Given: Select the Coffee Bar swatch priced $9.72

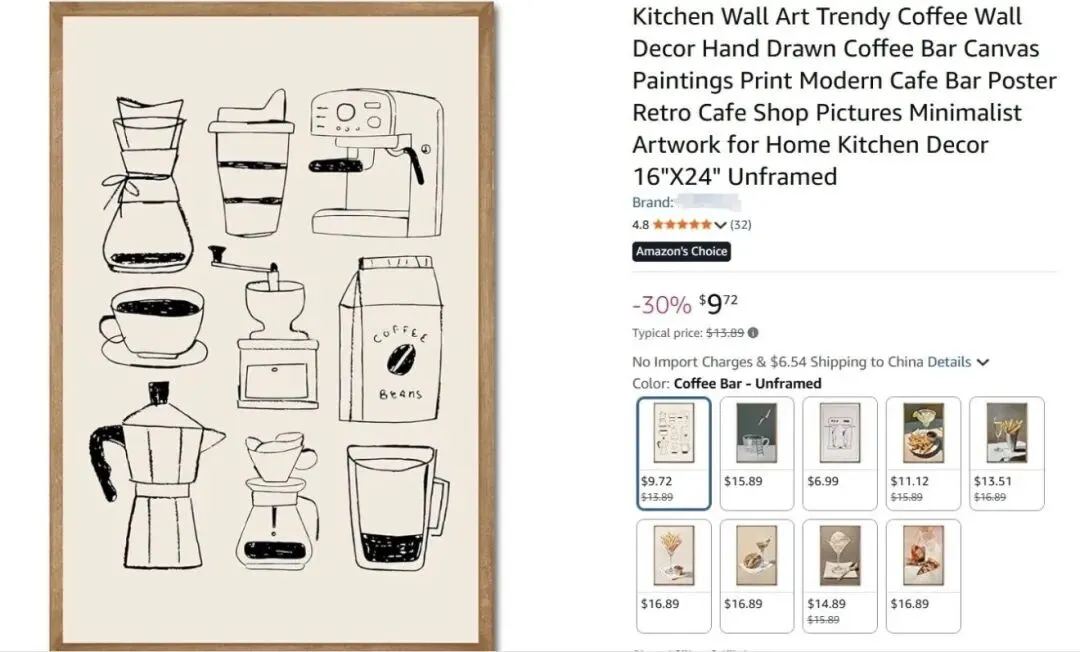Looking at the screenshot, I should 674,453.
